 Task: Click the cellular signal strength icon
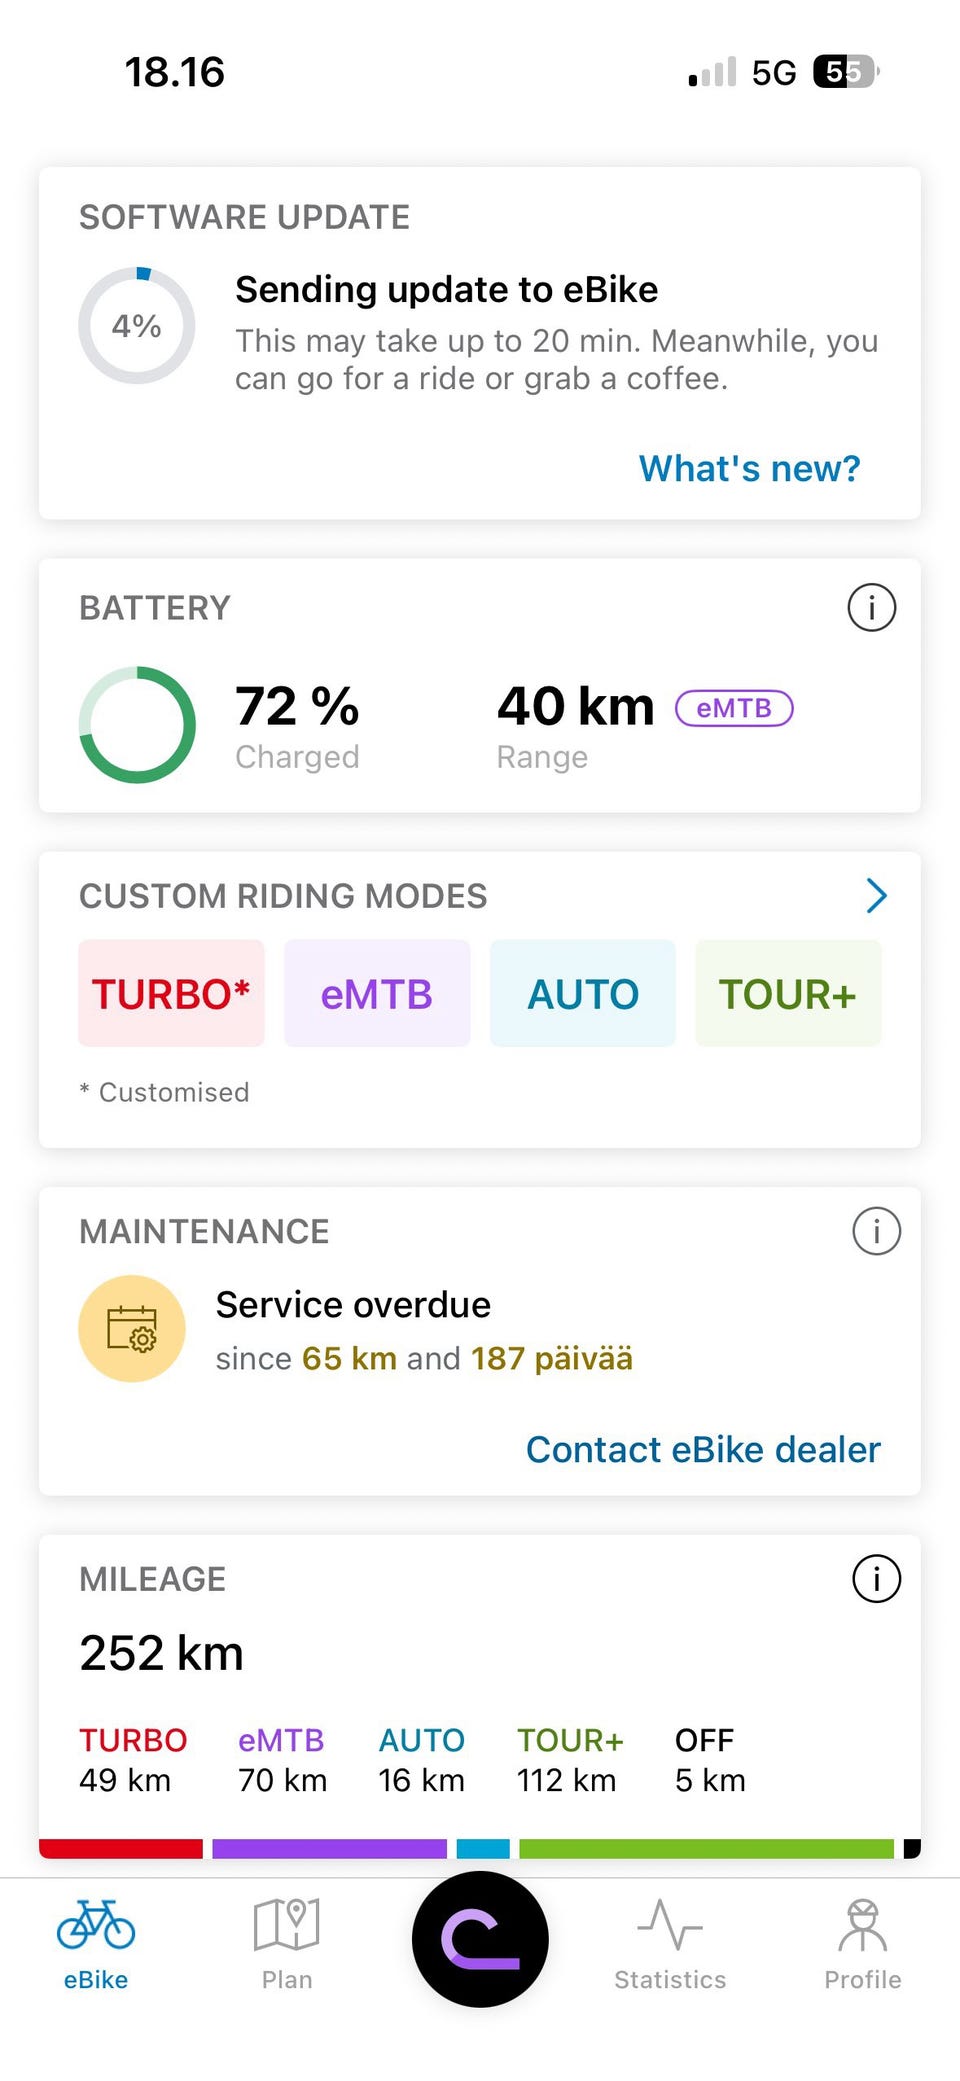pyautogui.click(x=712, y=72)
